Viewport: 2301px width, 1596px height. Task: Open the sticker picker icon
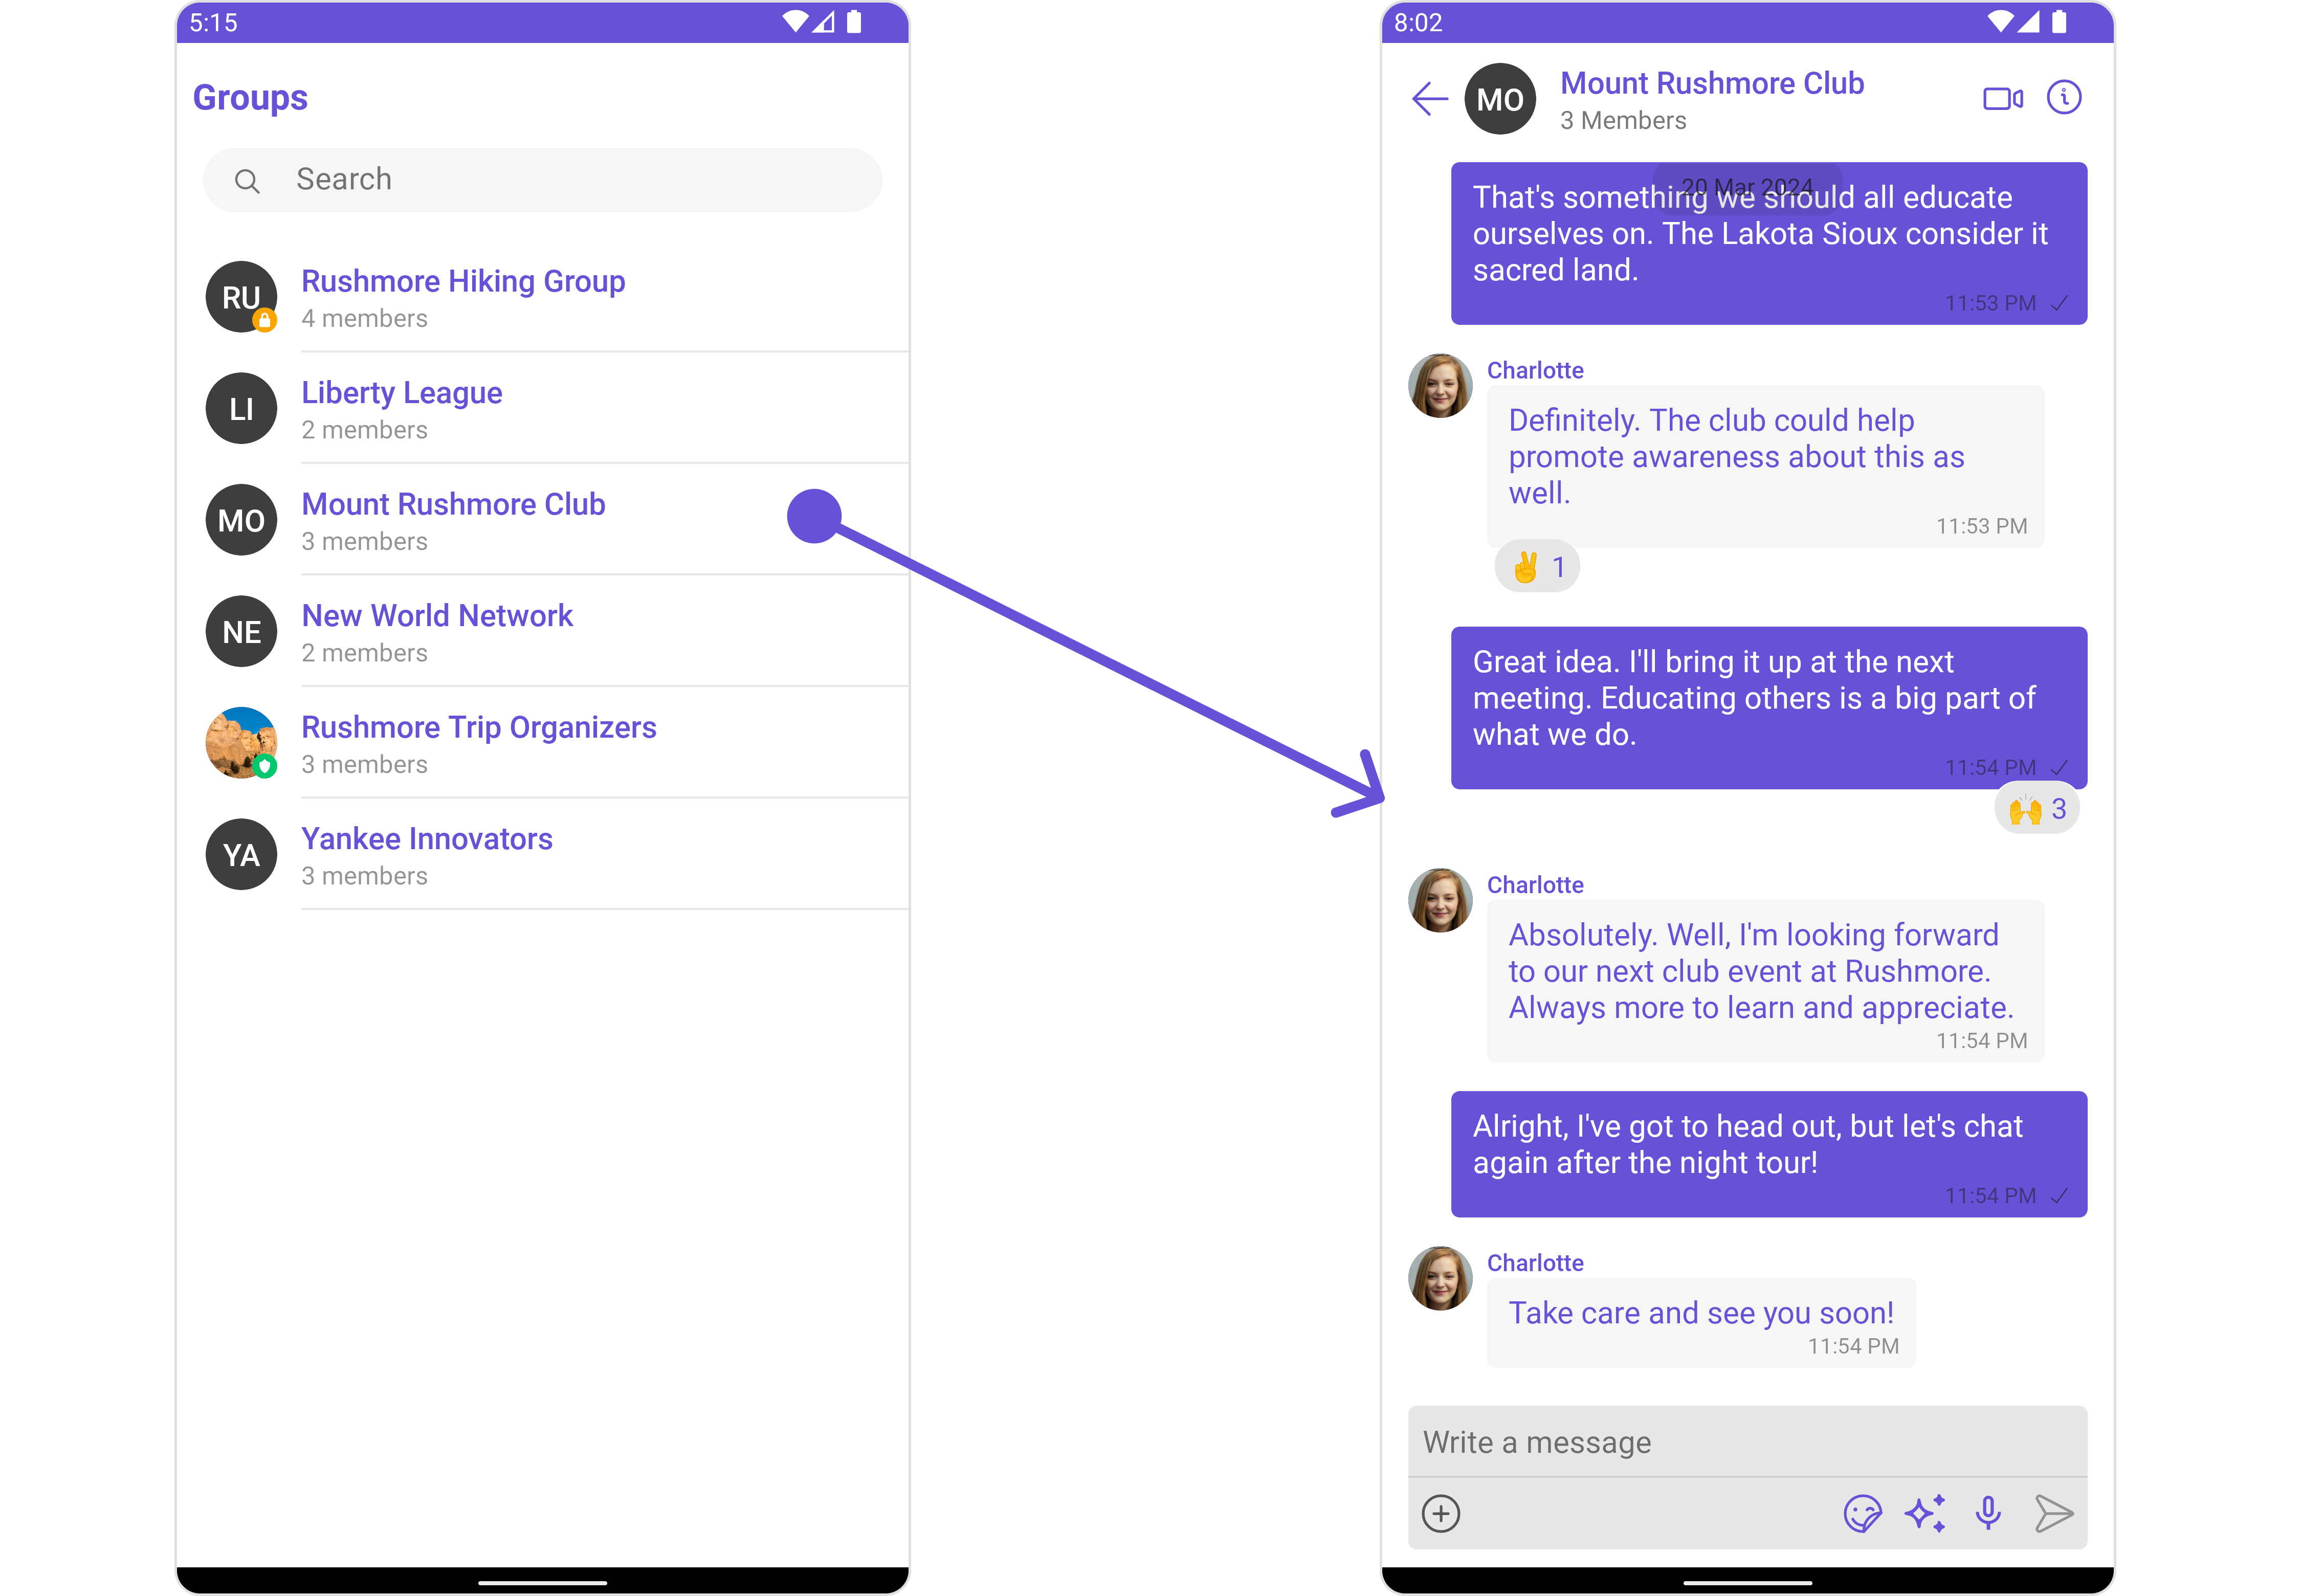(1862, 1514)
